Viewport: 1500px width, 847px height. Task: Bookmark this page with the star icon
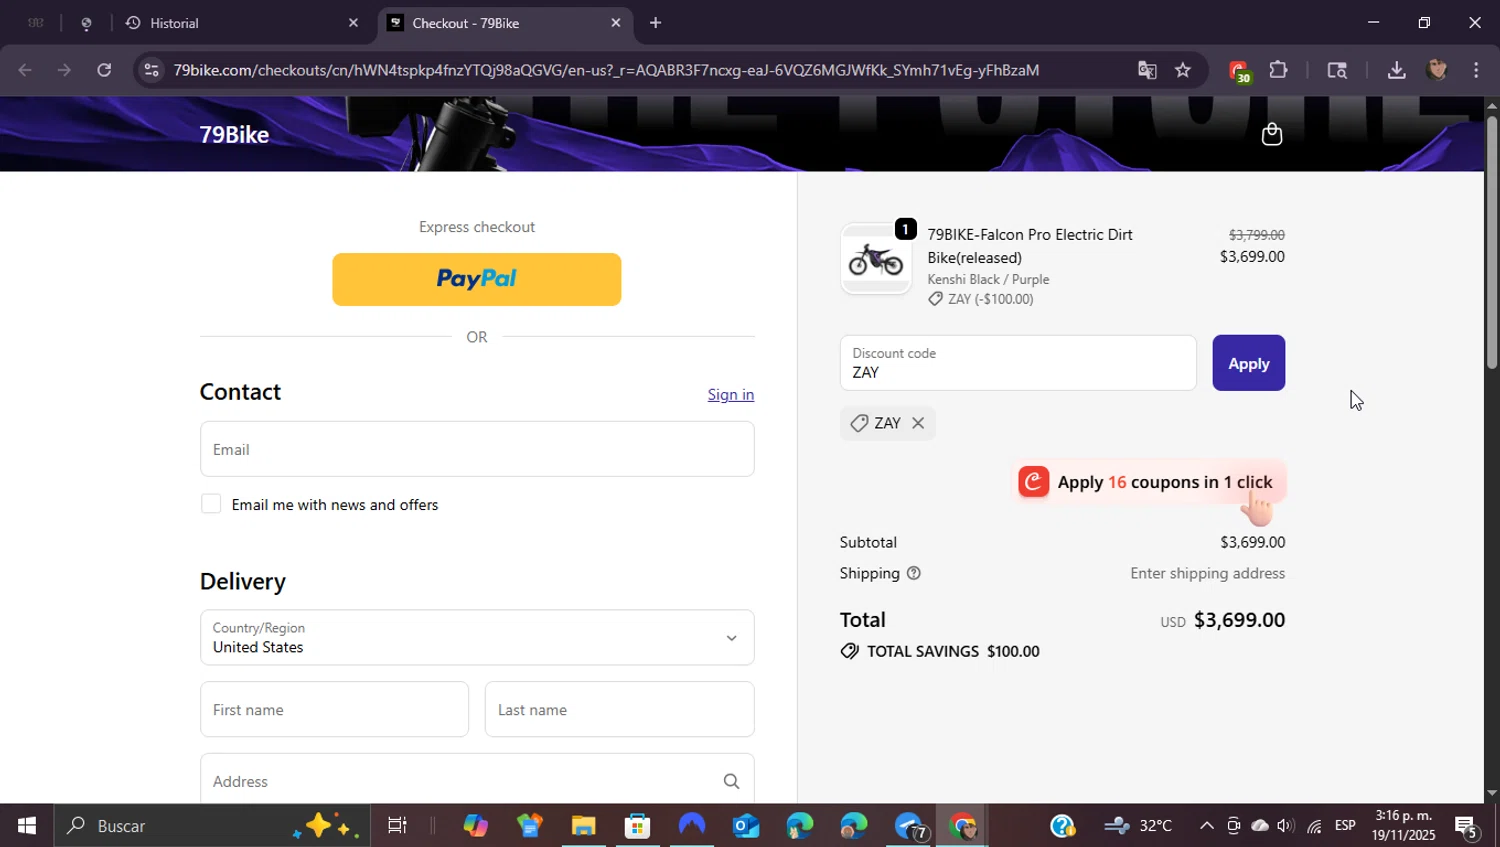point(1183,70)
